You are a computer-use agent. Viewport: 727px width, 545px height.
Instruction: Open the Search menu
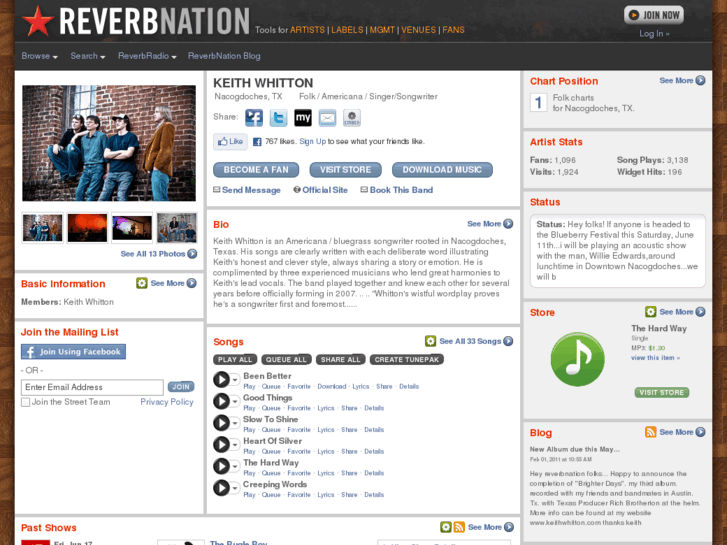(88, 56)
